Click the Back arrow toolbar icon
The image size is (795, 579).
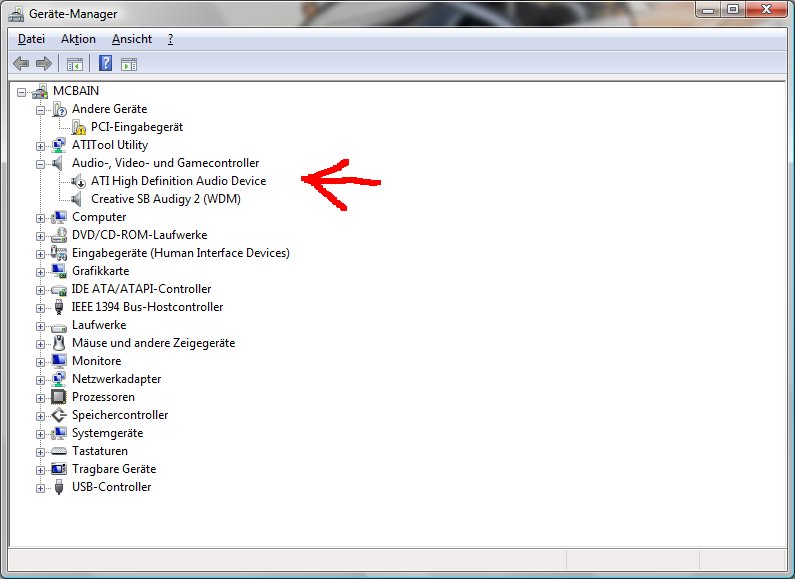21,63
